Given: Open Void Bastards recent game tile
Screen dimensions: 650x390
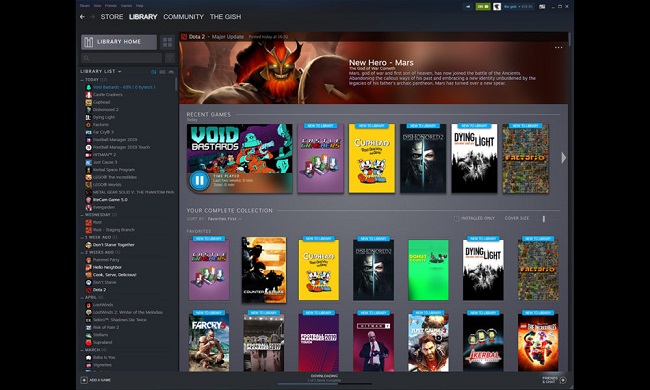Looking at the screenshot, I should coord(240,159).
